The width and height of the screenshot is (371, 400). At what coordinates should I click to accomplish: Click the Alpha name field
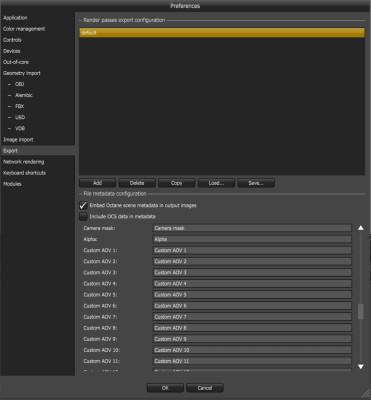coord(252,239)
